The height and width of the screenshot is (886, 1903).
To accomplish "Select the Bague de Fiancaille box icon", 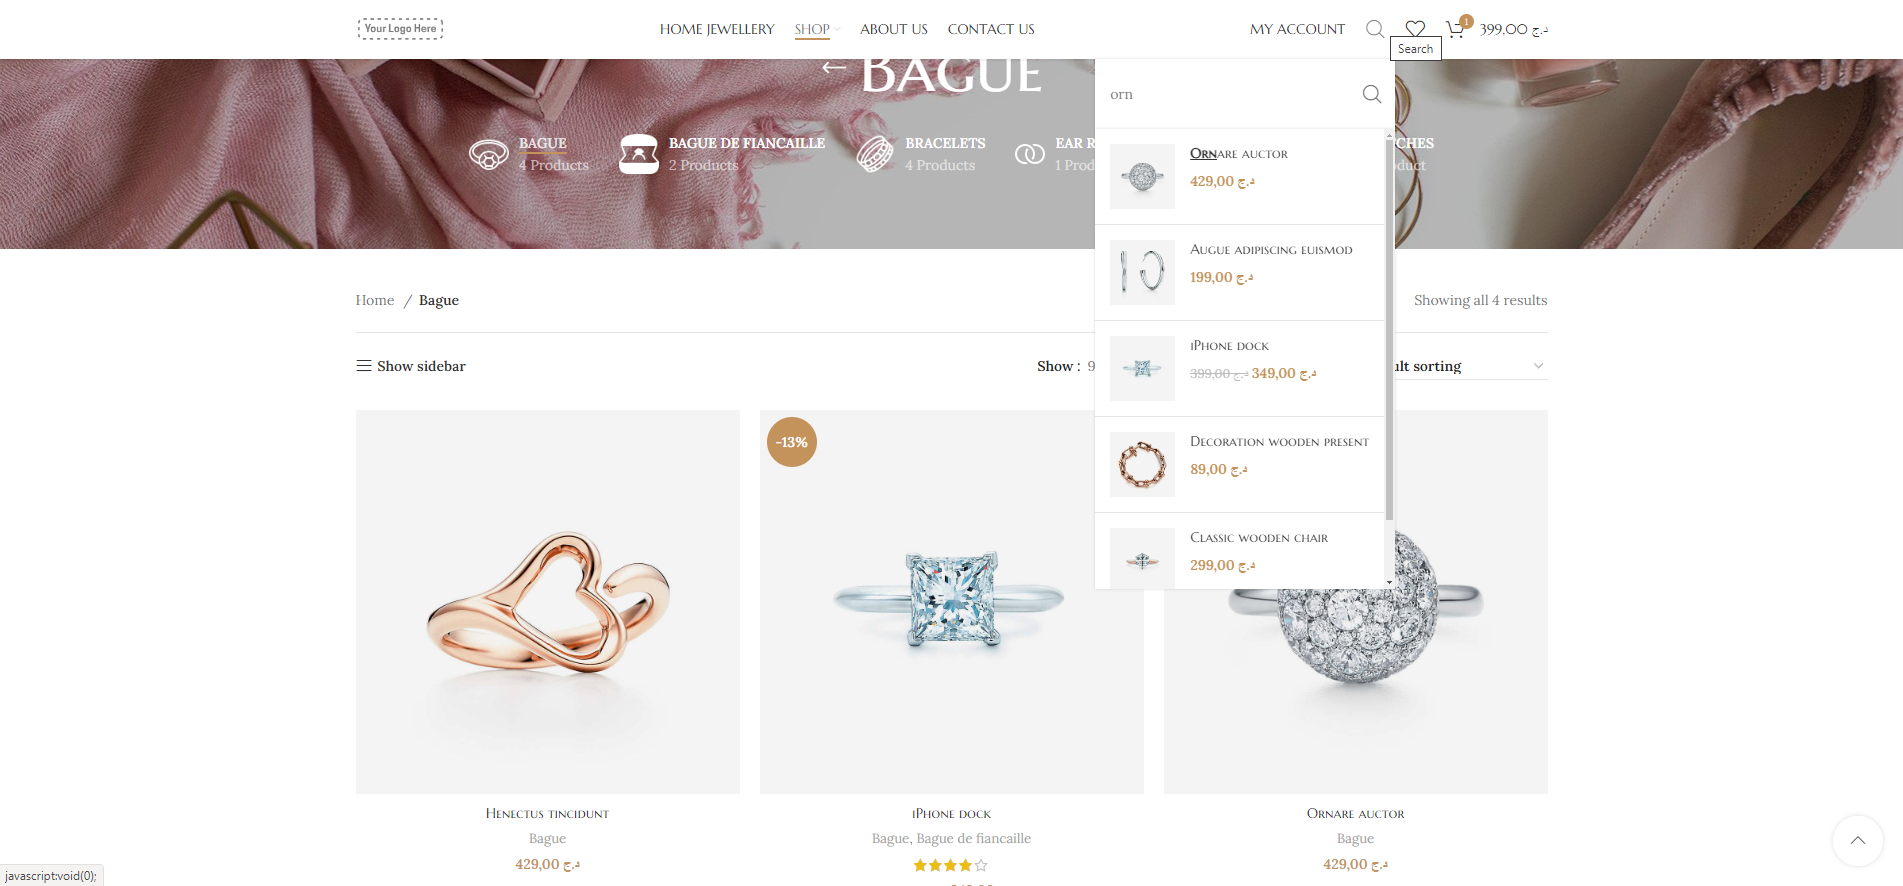I will (639, 154).
